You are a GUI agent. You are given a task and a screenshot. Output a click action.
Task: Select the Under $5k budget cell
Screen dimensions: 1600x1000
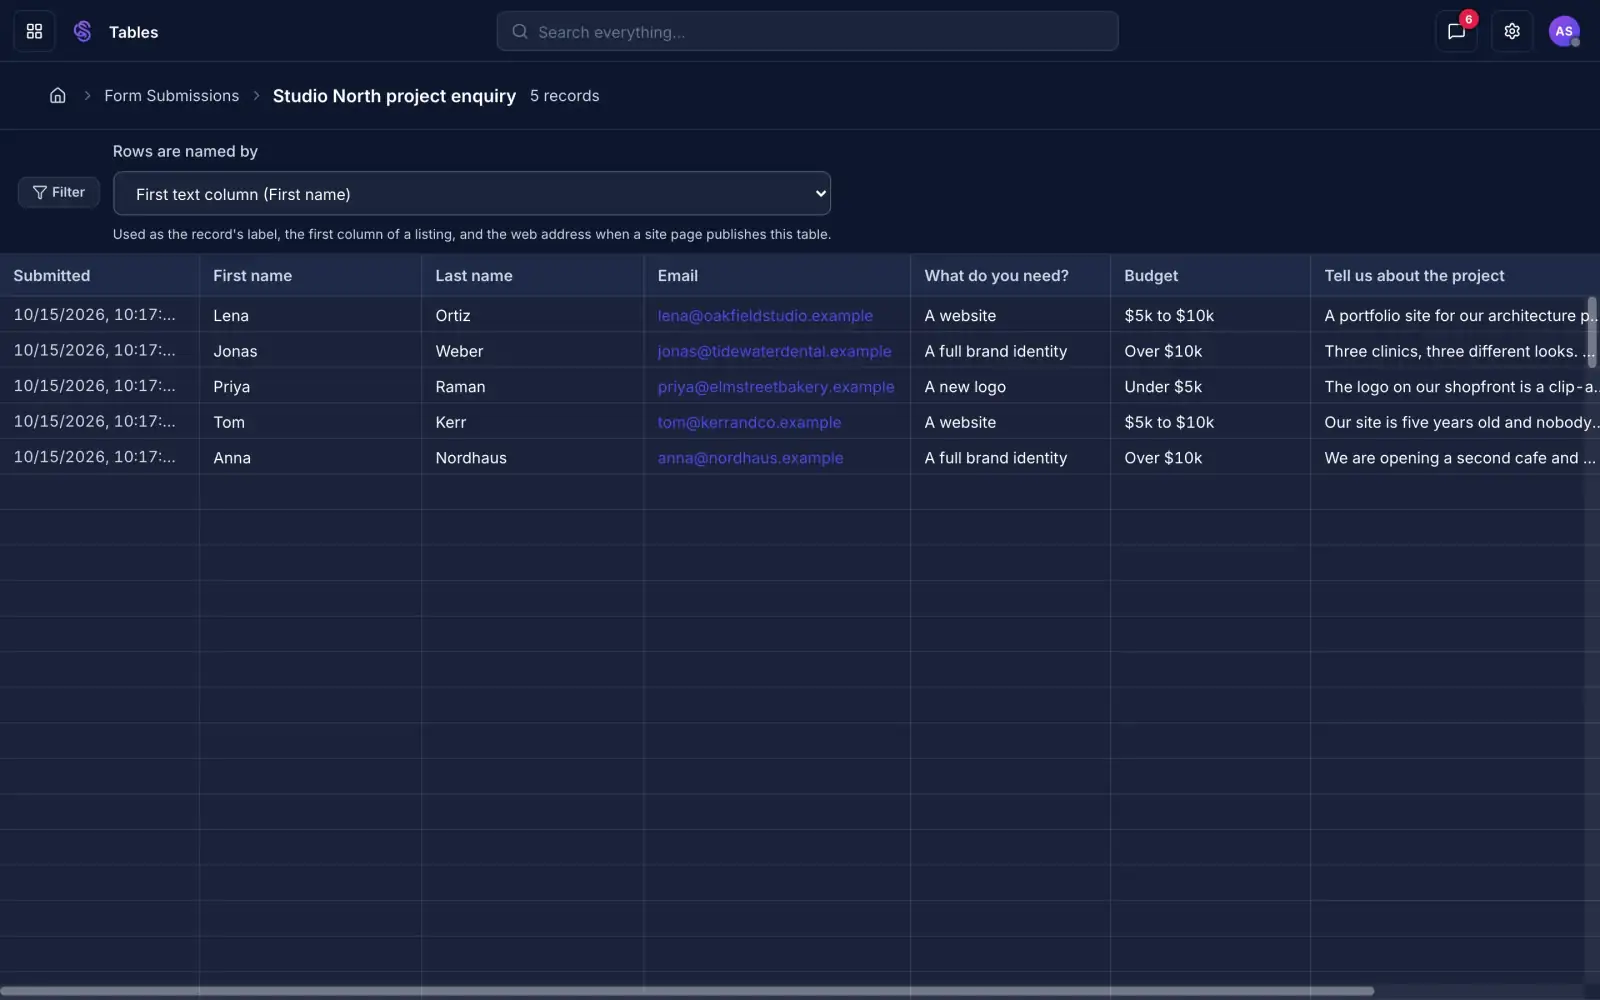[1210, 386]
